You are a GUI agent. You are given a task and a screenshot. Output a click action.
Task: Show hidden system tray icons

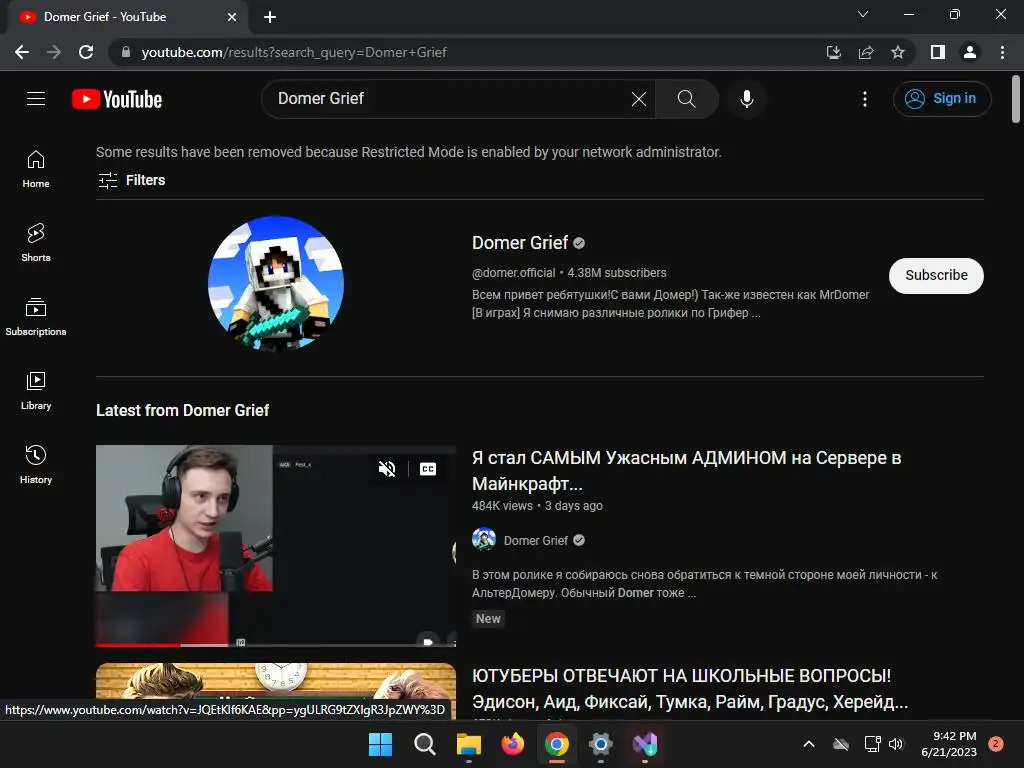(x=808, y=744)
